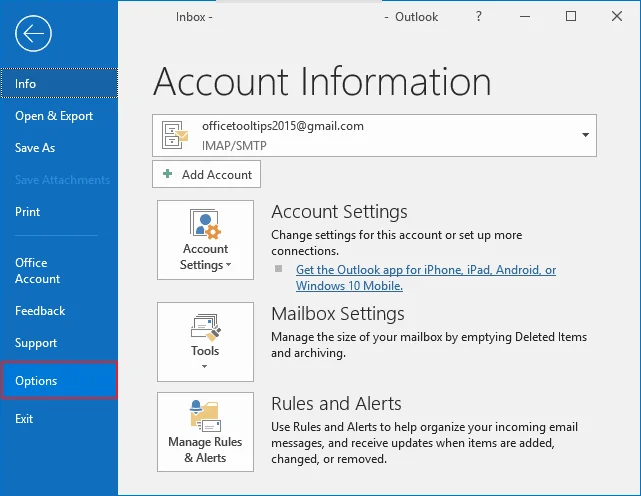The width and height of the screenshot is (641, 496).
Task: Click the Add Account button
Action: tap(206, 174)
